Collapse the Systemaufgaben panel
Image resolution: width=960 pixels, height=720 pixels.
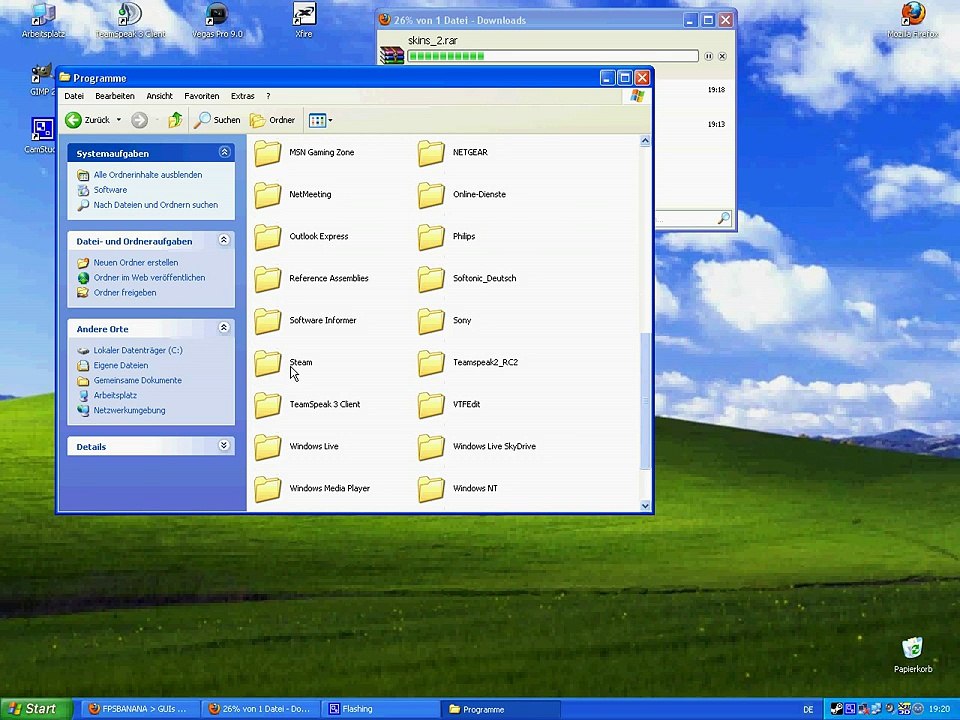[224, 153]
